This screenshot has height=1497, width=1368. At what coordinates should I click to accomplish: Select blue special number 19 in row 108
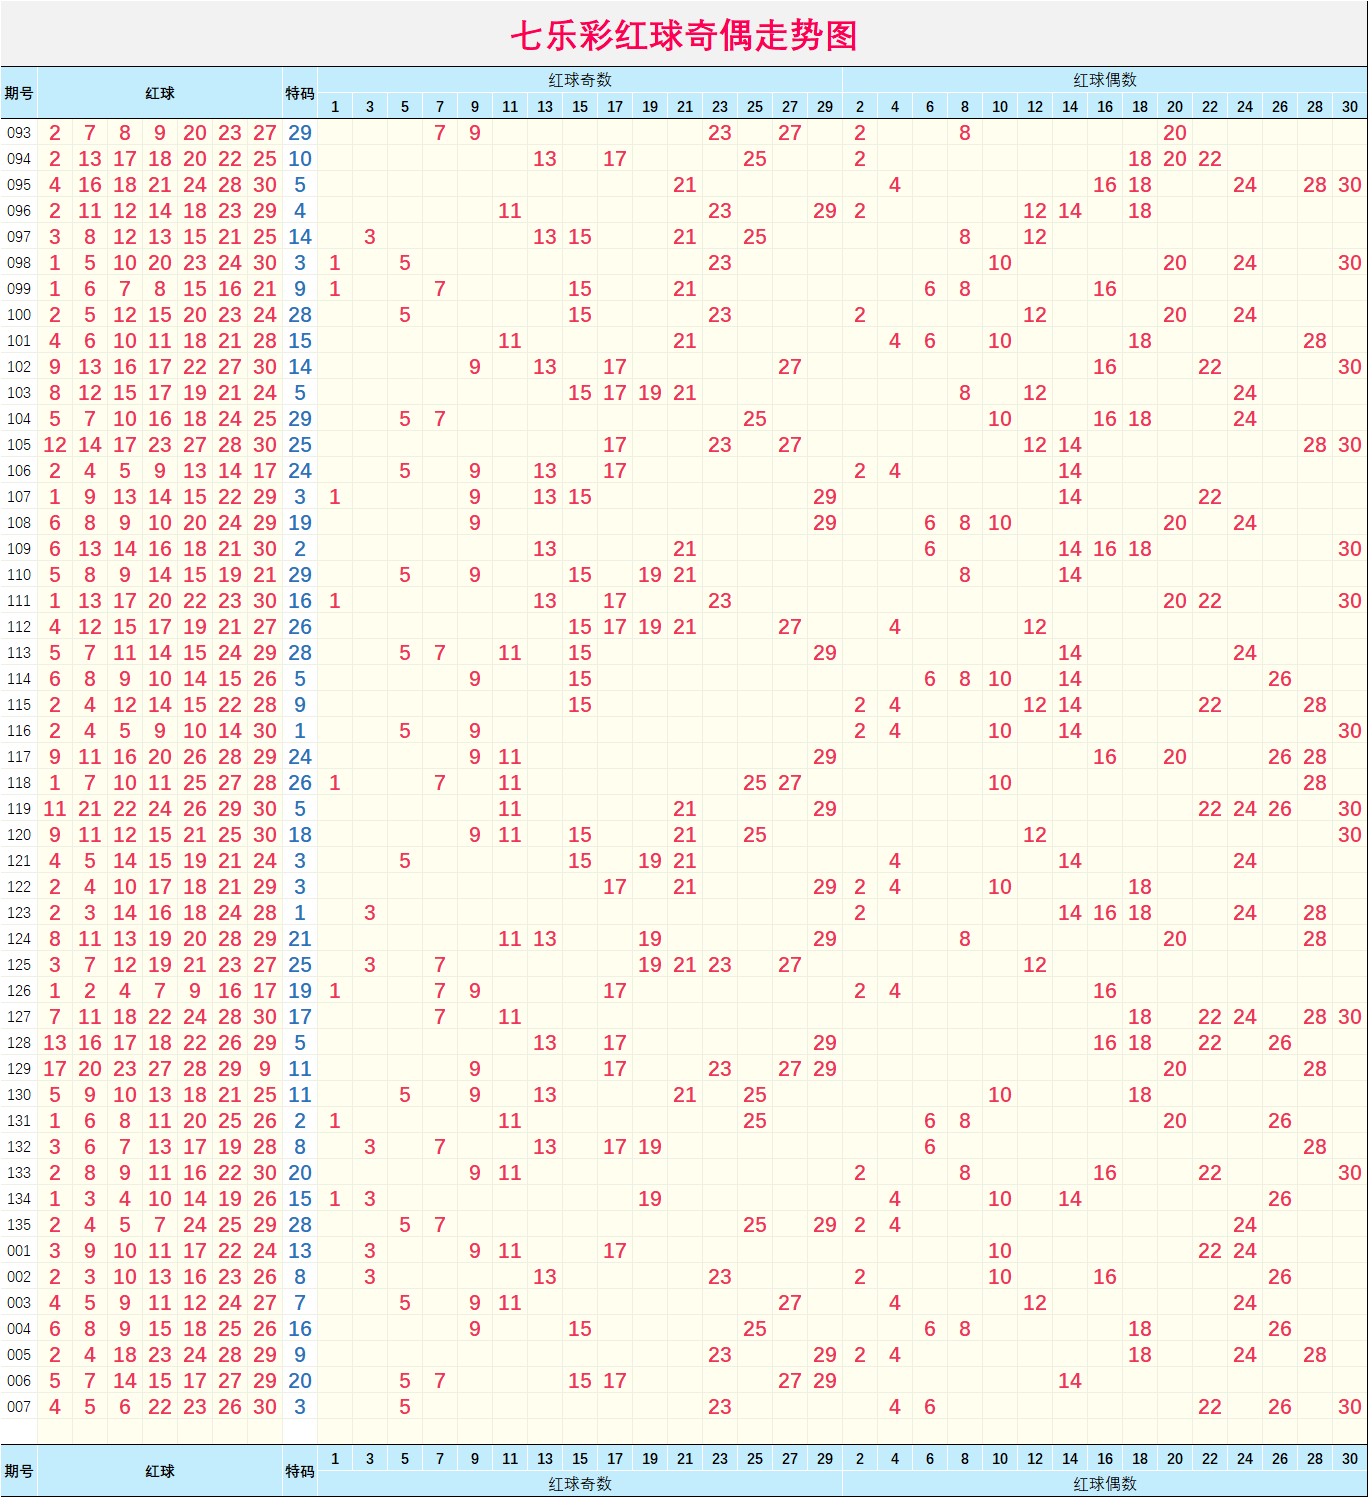[x=300, y=523]
